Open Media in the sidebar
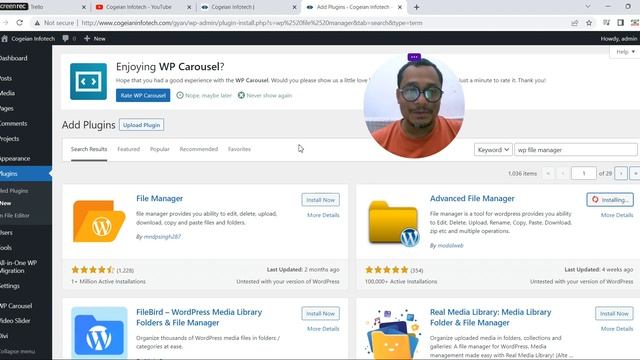Viewport: 640px width, 360px height. (x=7, y=93)
